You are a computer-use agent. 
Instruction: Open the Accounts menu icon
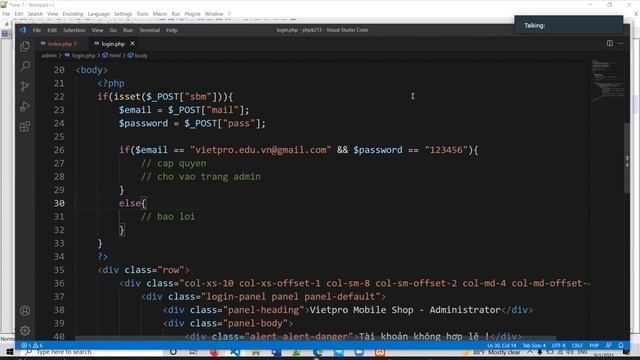25,311
